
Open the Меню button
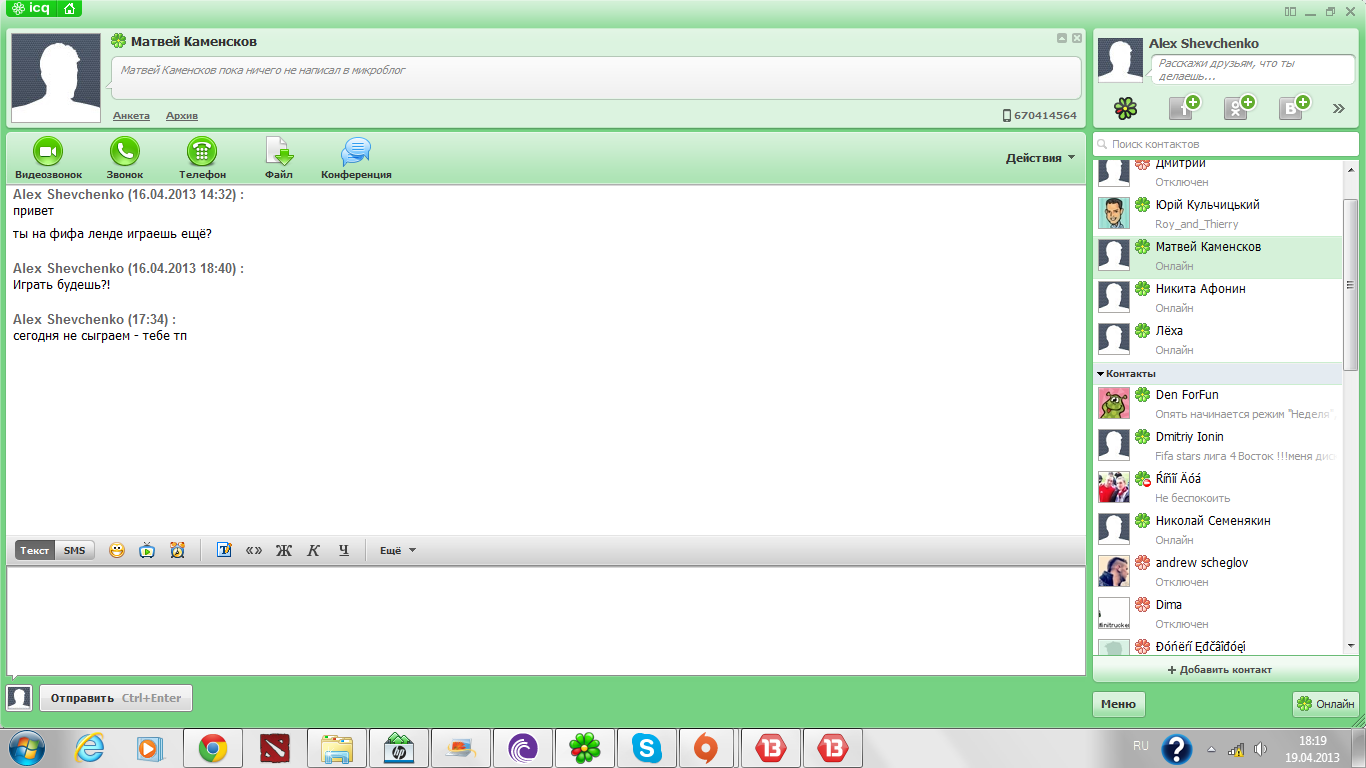1118,704
